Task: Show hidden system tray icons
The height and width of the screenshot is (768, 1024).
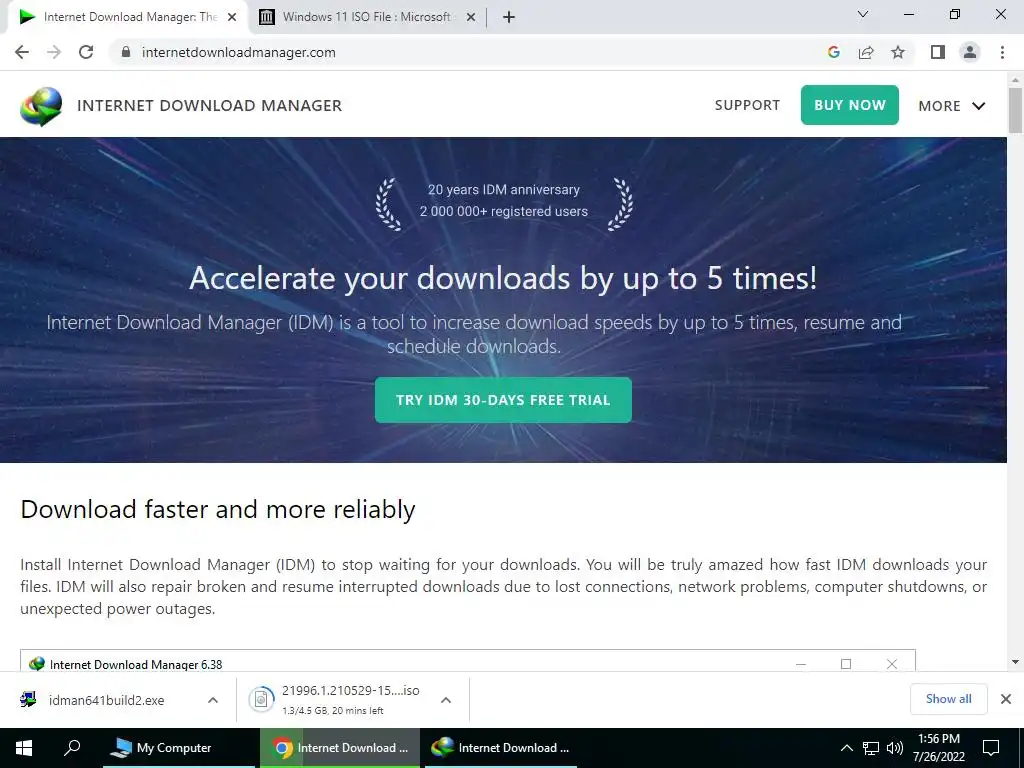Action: tap(846, 748)
